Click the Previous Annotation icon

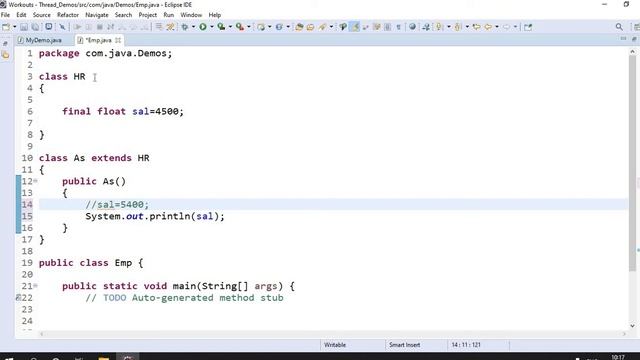458,27
